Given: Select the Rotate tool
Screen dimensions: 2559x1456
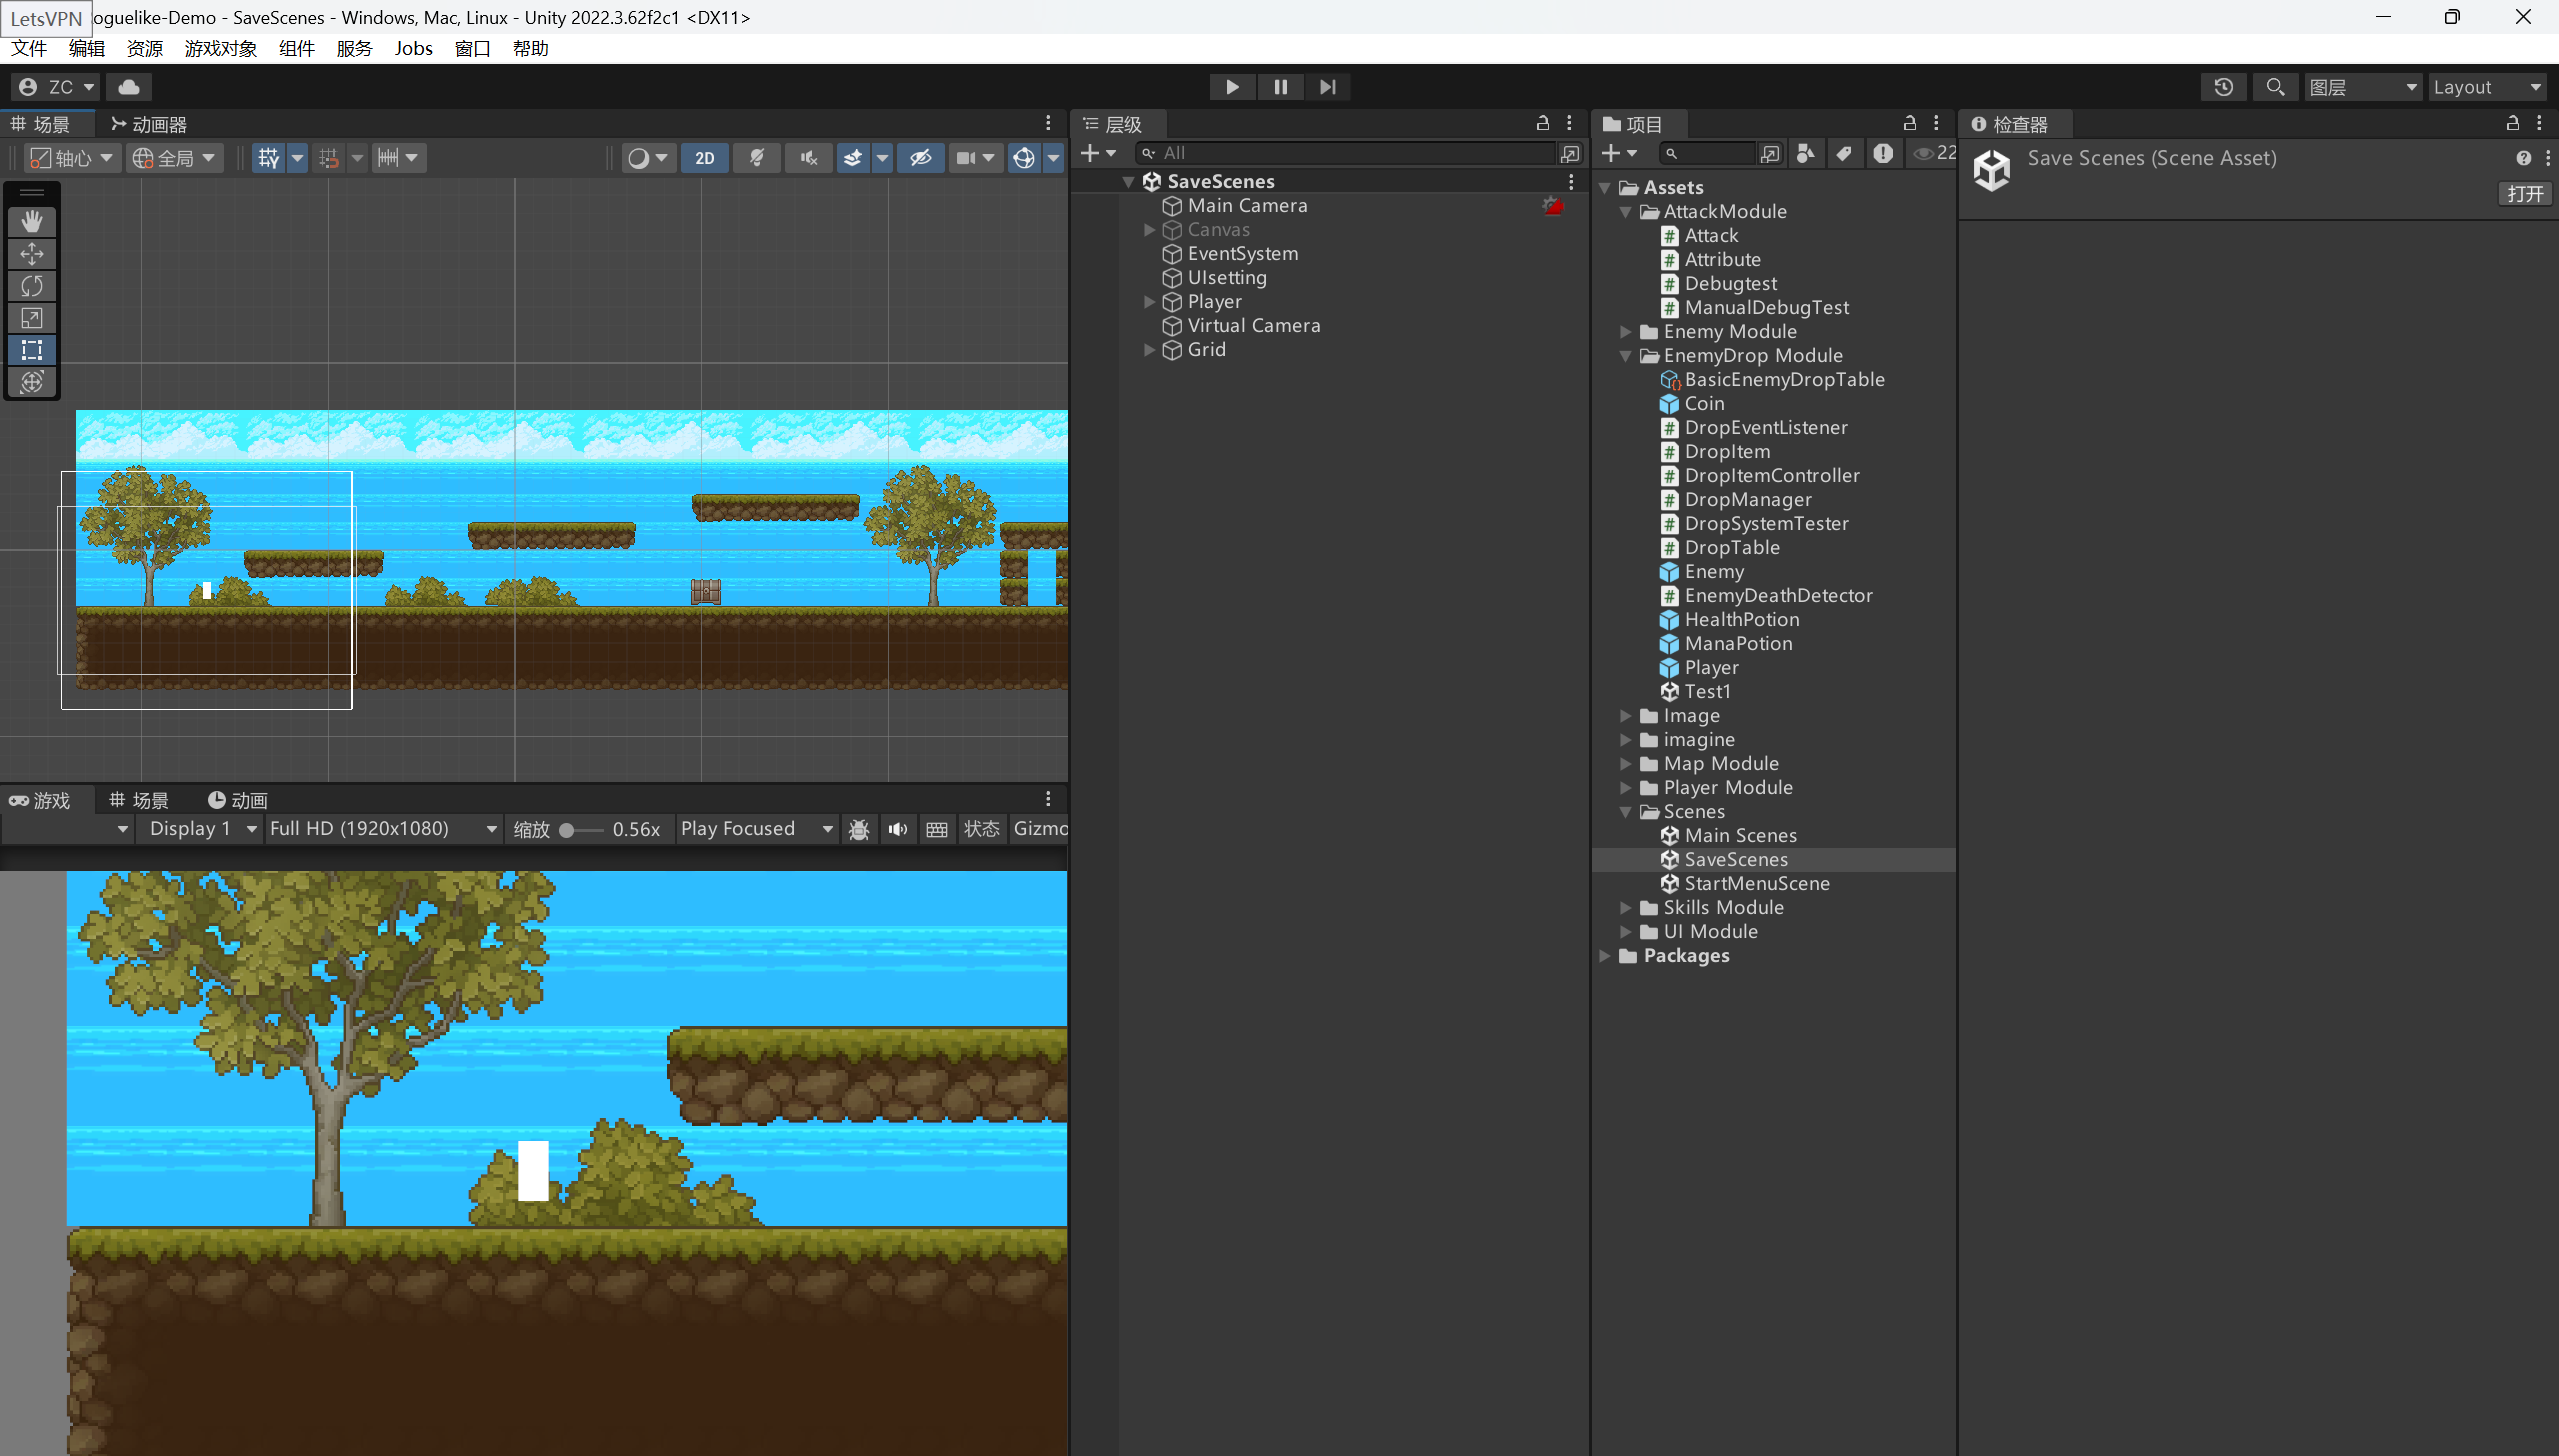Looking at the screenshot, I should coord(32,286).
